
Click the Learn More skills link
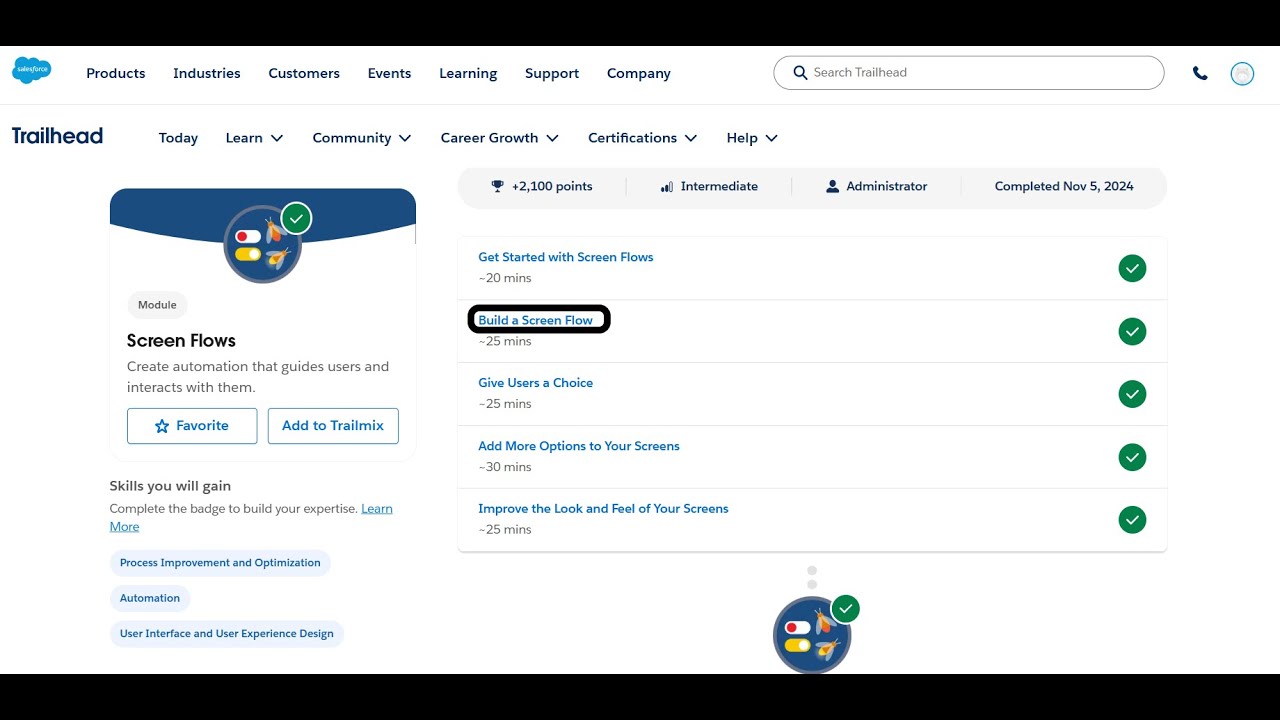click(377, 509)
